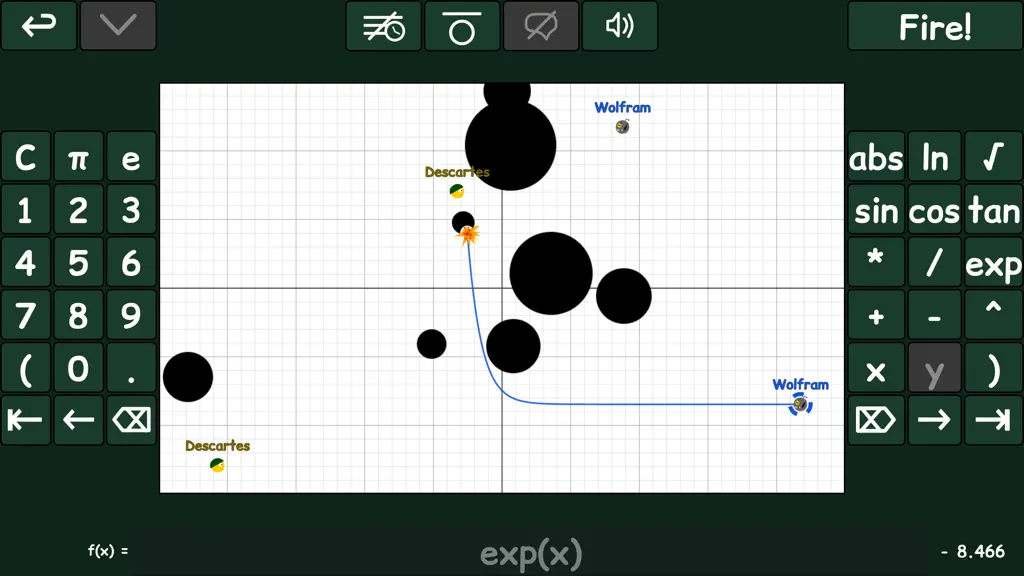Click the forward delete icon
The height and width of the screenshot is (576, 1024).
pos(876,420)
